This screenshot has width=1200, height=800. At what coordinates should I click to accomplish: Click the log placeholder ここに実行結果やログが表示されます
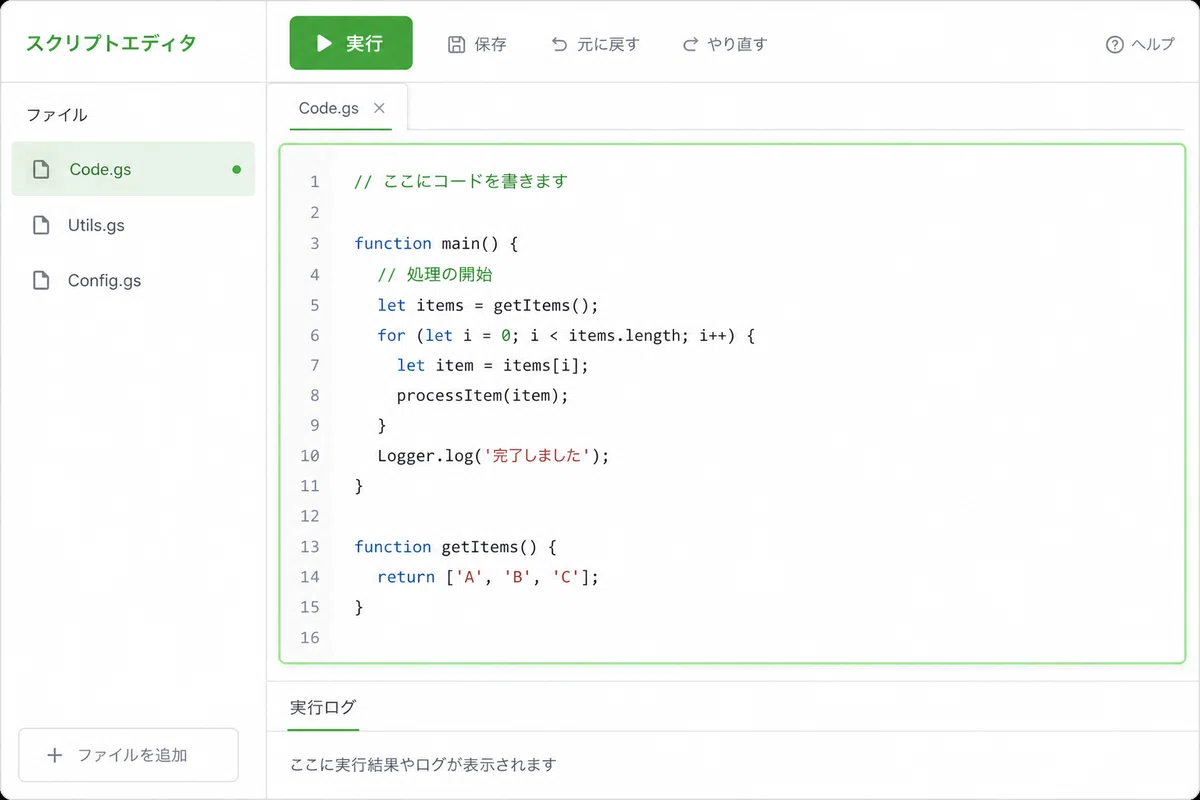(423, 765)
